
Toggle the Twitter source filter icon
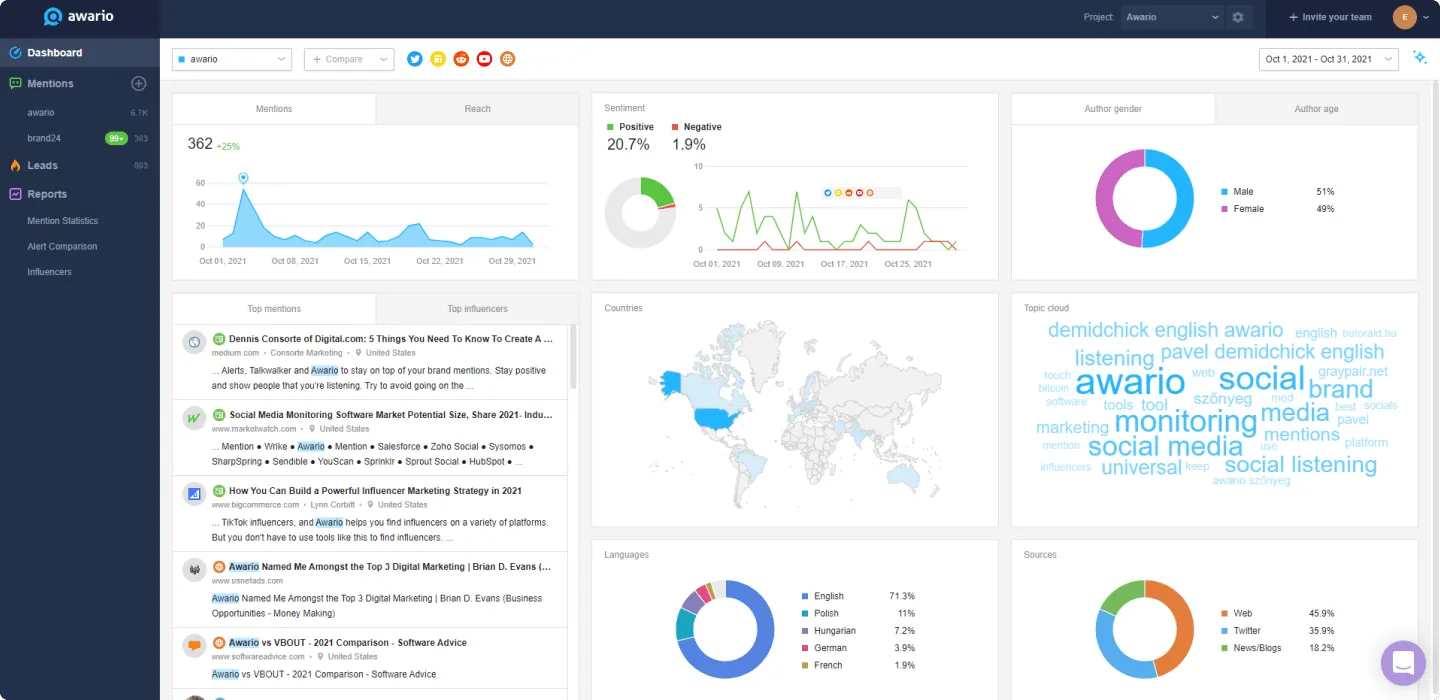(415, 59)
